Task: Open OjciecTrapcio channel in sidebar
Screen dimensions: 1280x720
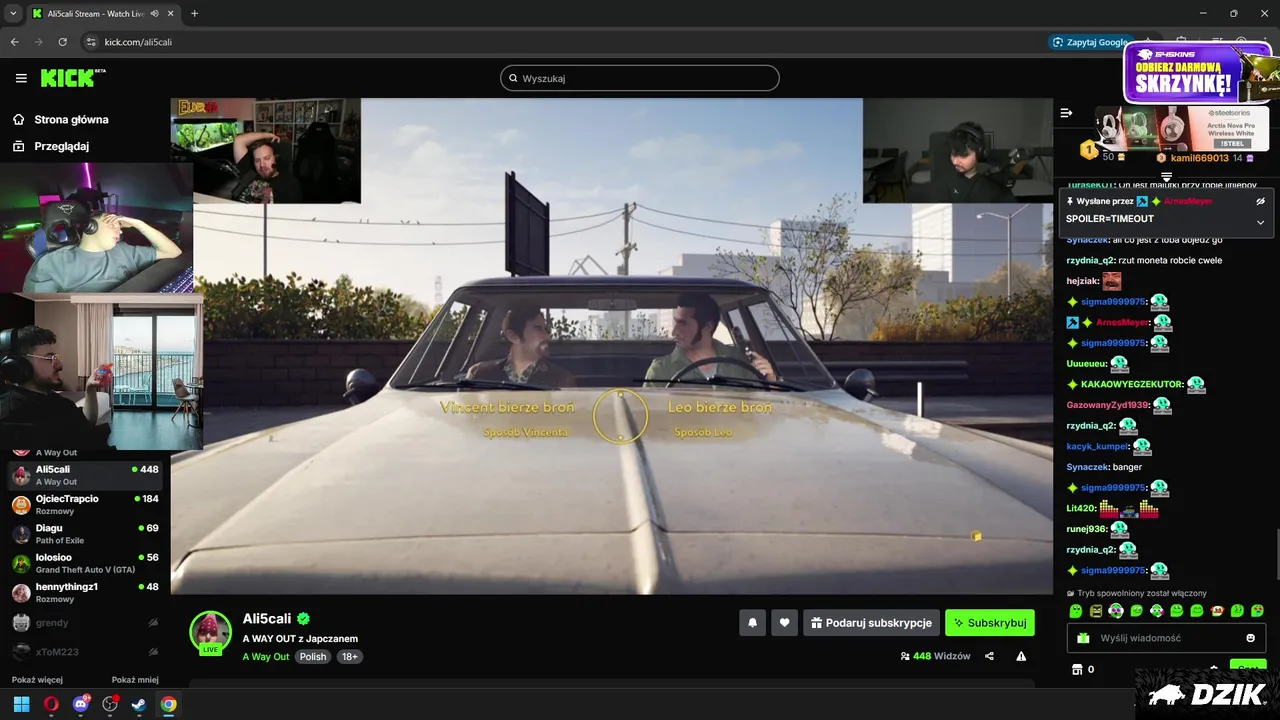Action: pyautogui.click(x=85, y=504)
